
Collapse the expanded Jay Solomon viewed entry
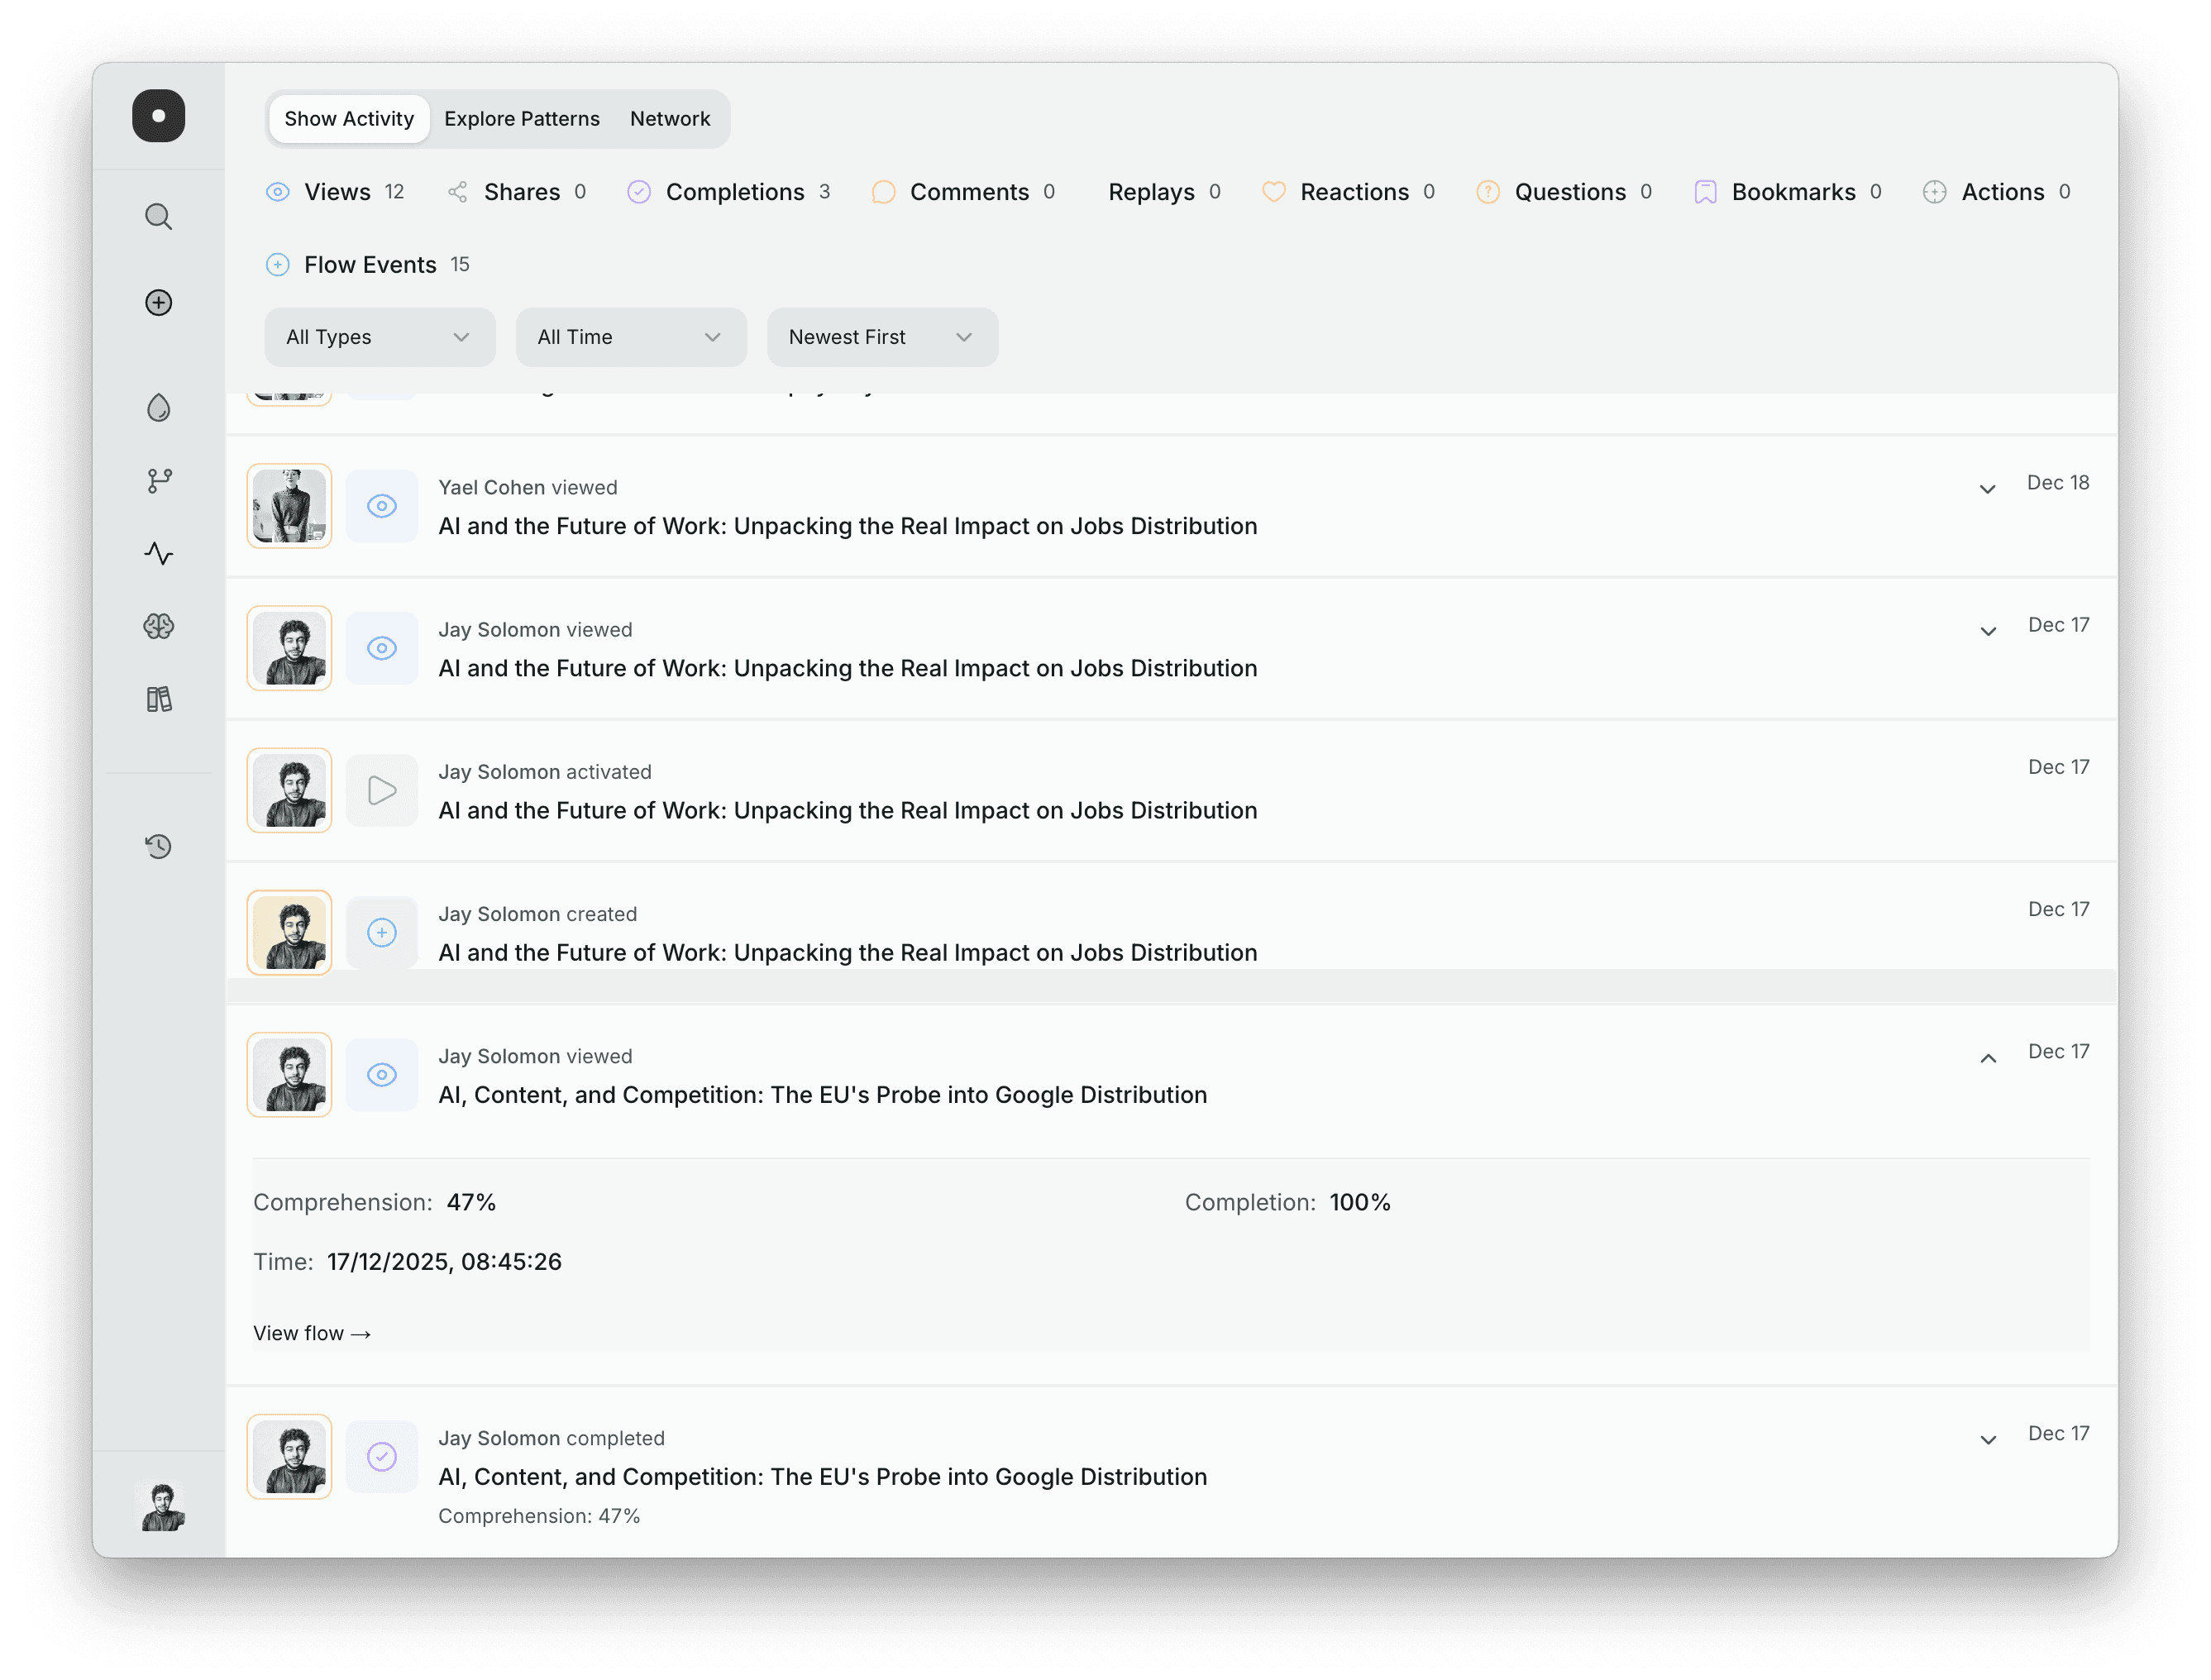click(1988, 1057)
